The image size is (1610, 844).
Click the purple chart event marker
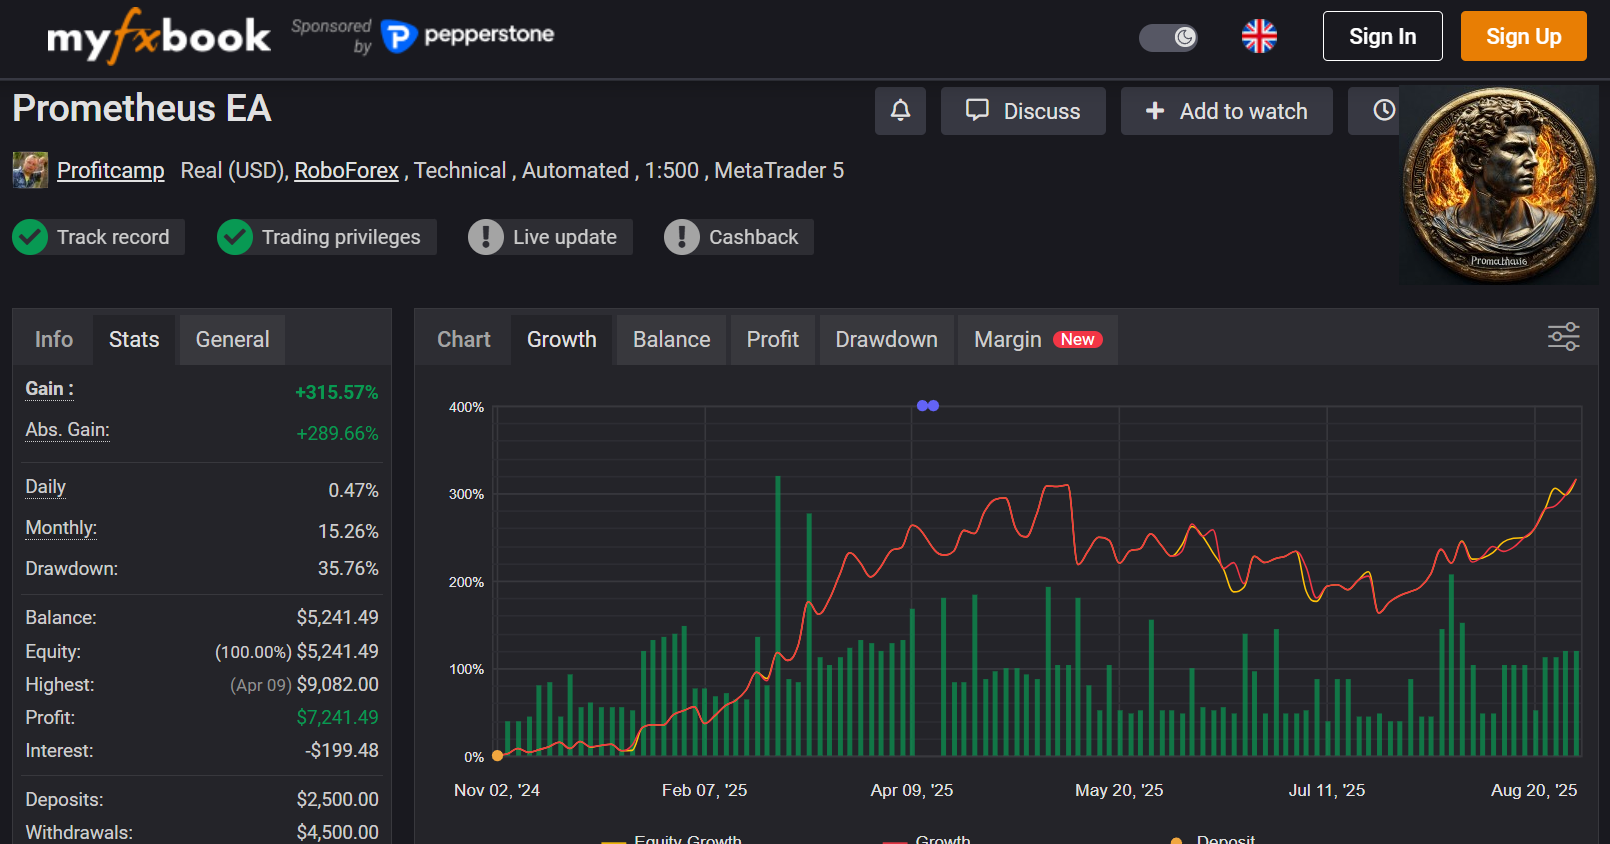pyautogui.click(x=928, y=406)
